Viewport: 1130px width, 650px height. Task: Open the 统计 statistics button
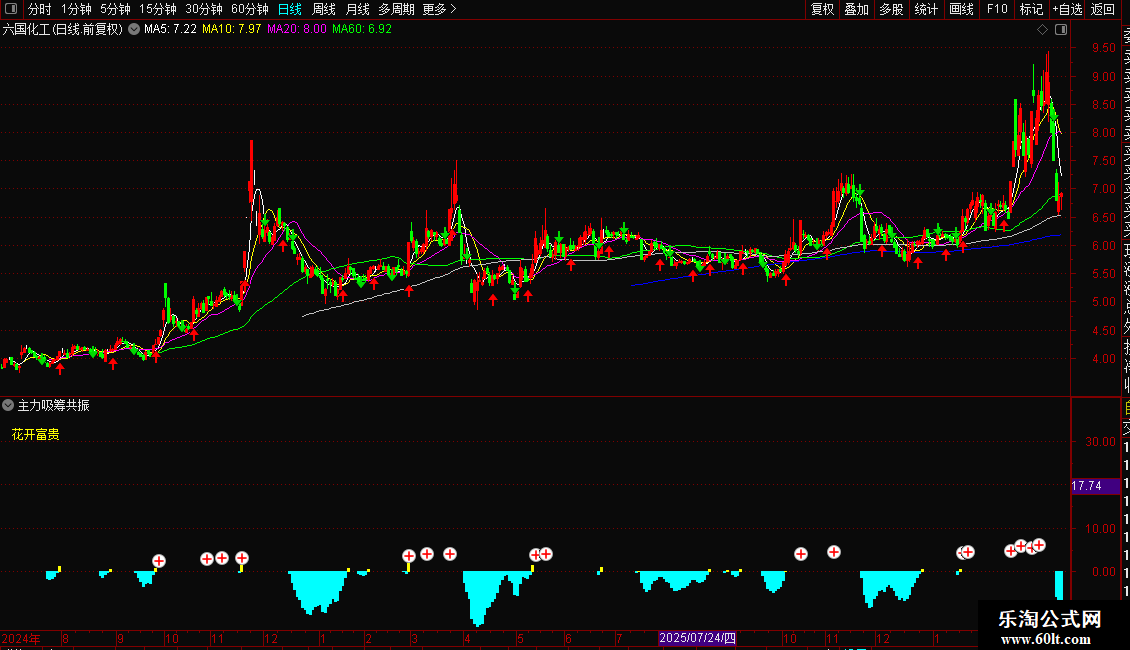click(926, 9)
